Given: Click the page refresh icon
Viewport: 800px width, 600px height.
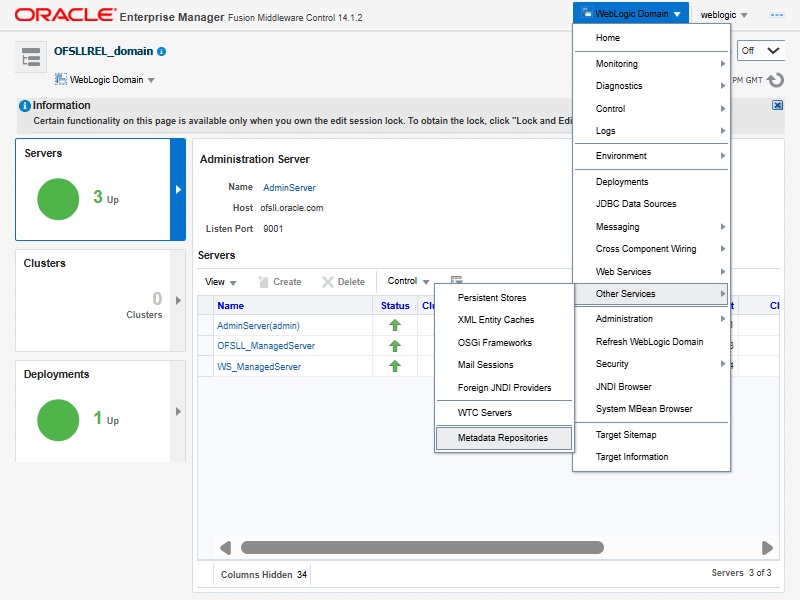Looking at the screenshot, I should (775, 80).
